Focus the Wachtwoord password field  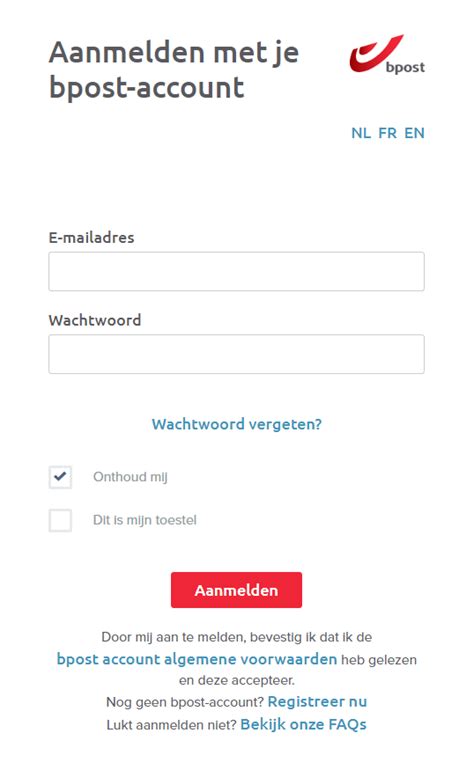[x=236, y=354]
